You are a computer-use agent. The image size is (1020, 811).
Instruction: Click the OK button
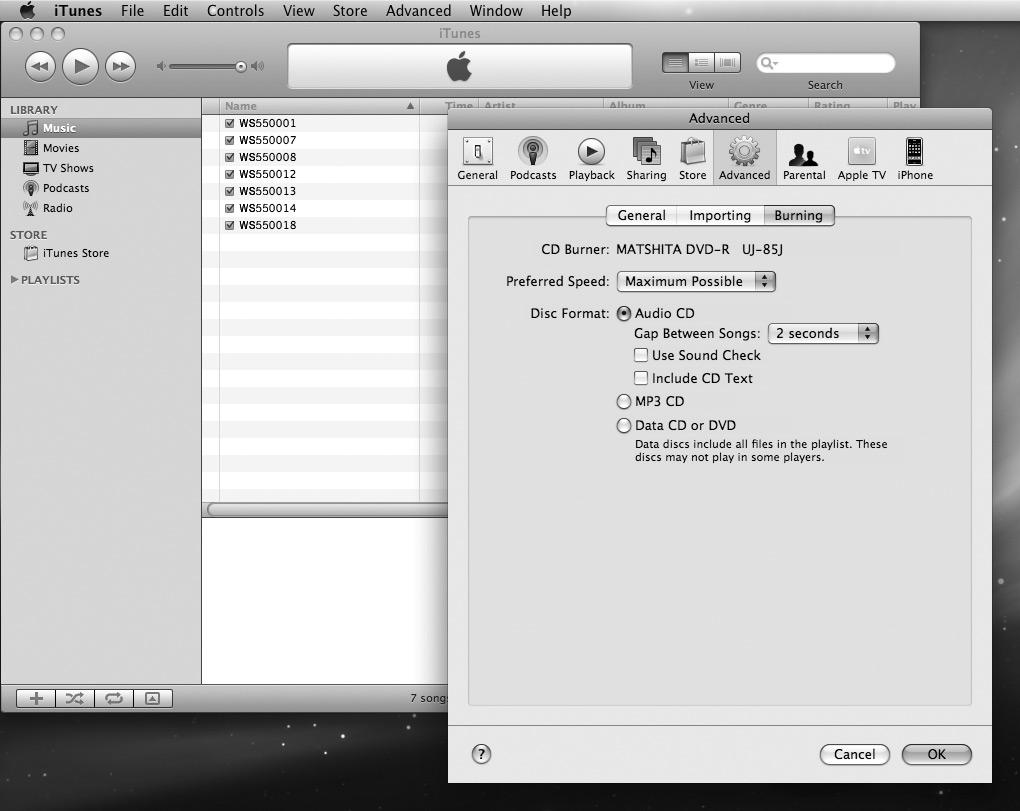tap(937, 754)
